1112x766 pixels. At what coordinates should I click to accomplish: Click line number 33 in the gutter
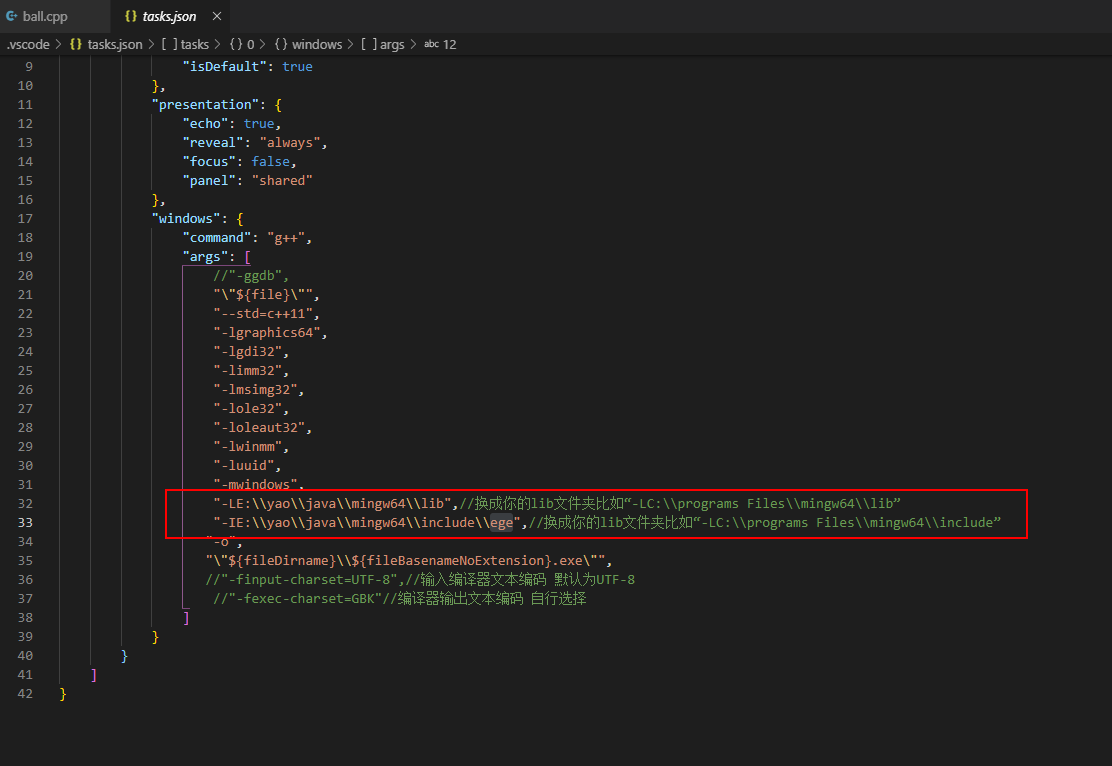pos(25,522)
